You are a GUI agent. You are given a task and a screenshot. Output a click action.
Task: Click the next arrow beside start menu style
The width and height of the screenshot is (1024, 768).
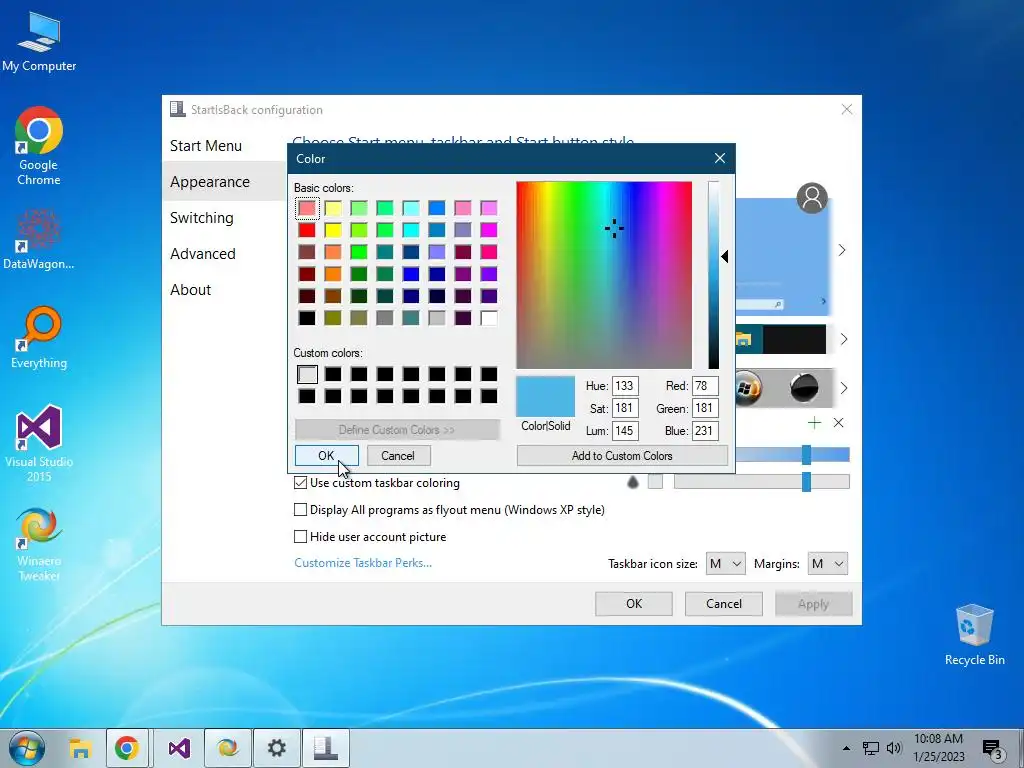click(x=842, y=250)
